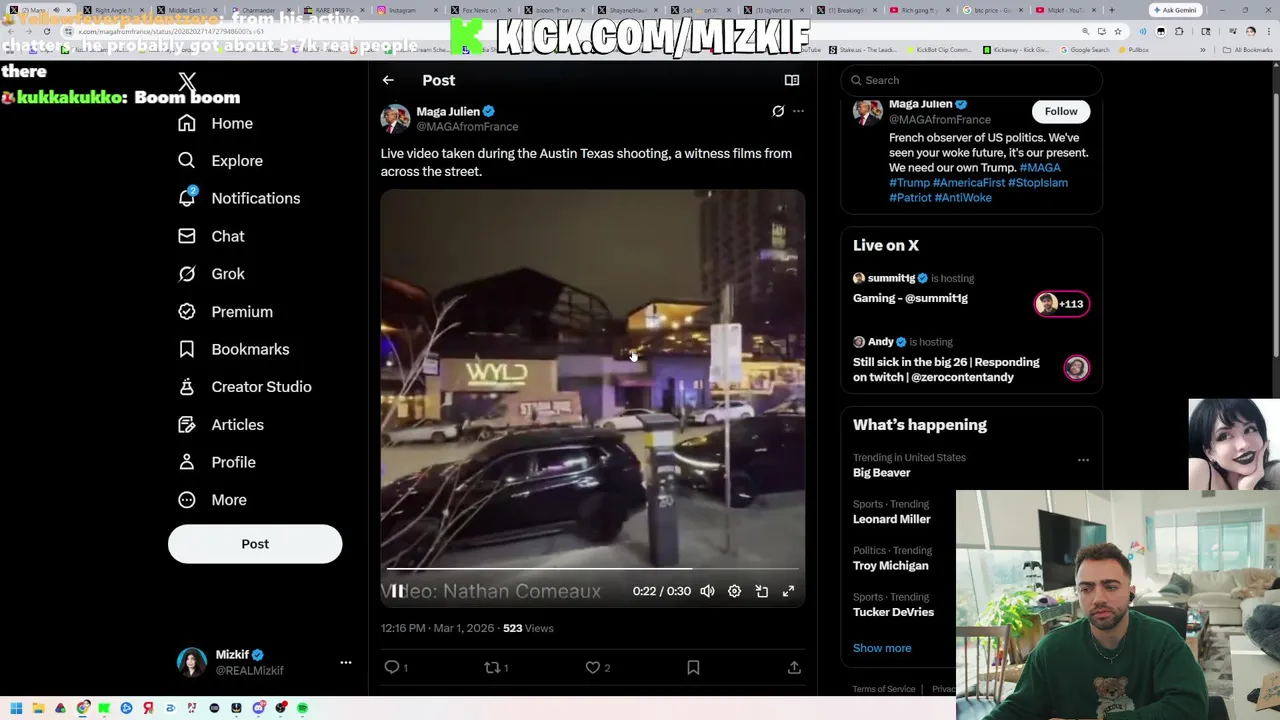This screenshot has height=720, width=1280.
Task: Click the reply comment icon
Action: coord(392,667)
